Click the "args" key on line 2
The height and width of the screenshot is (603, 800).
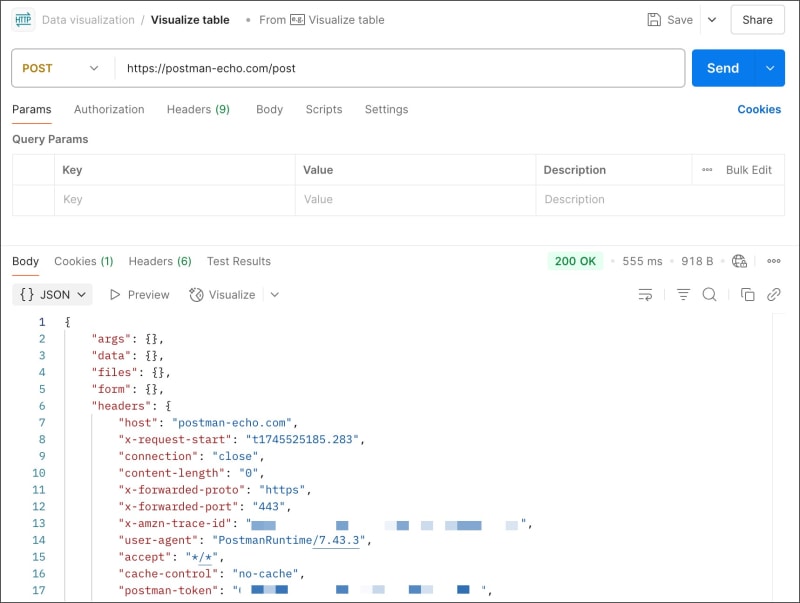(111, 339)
